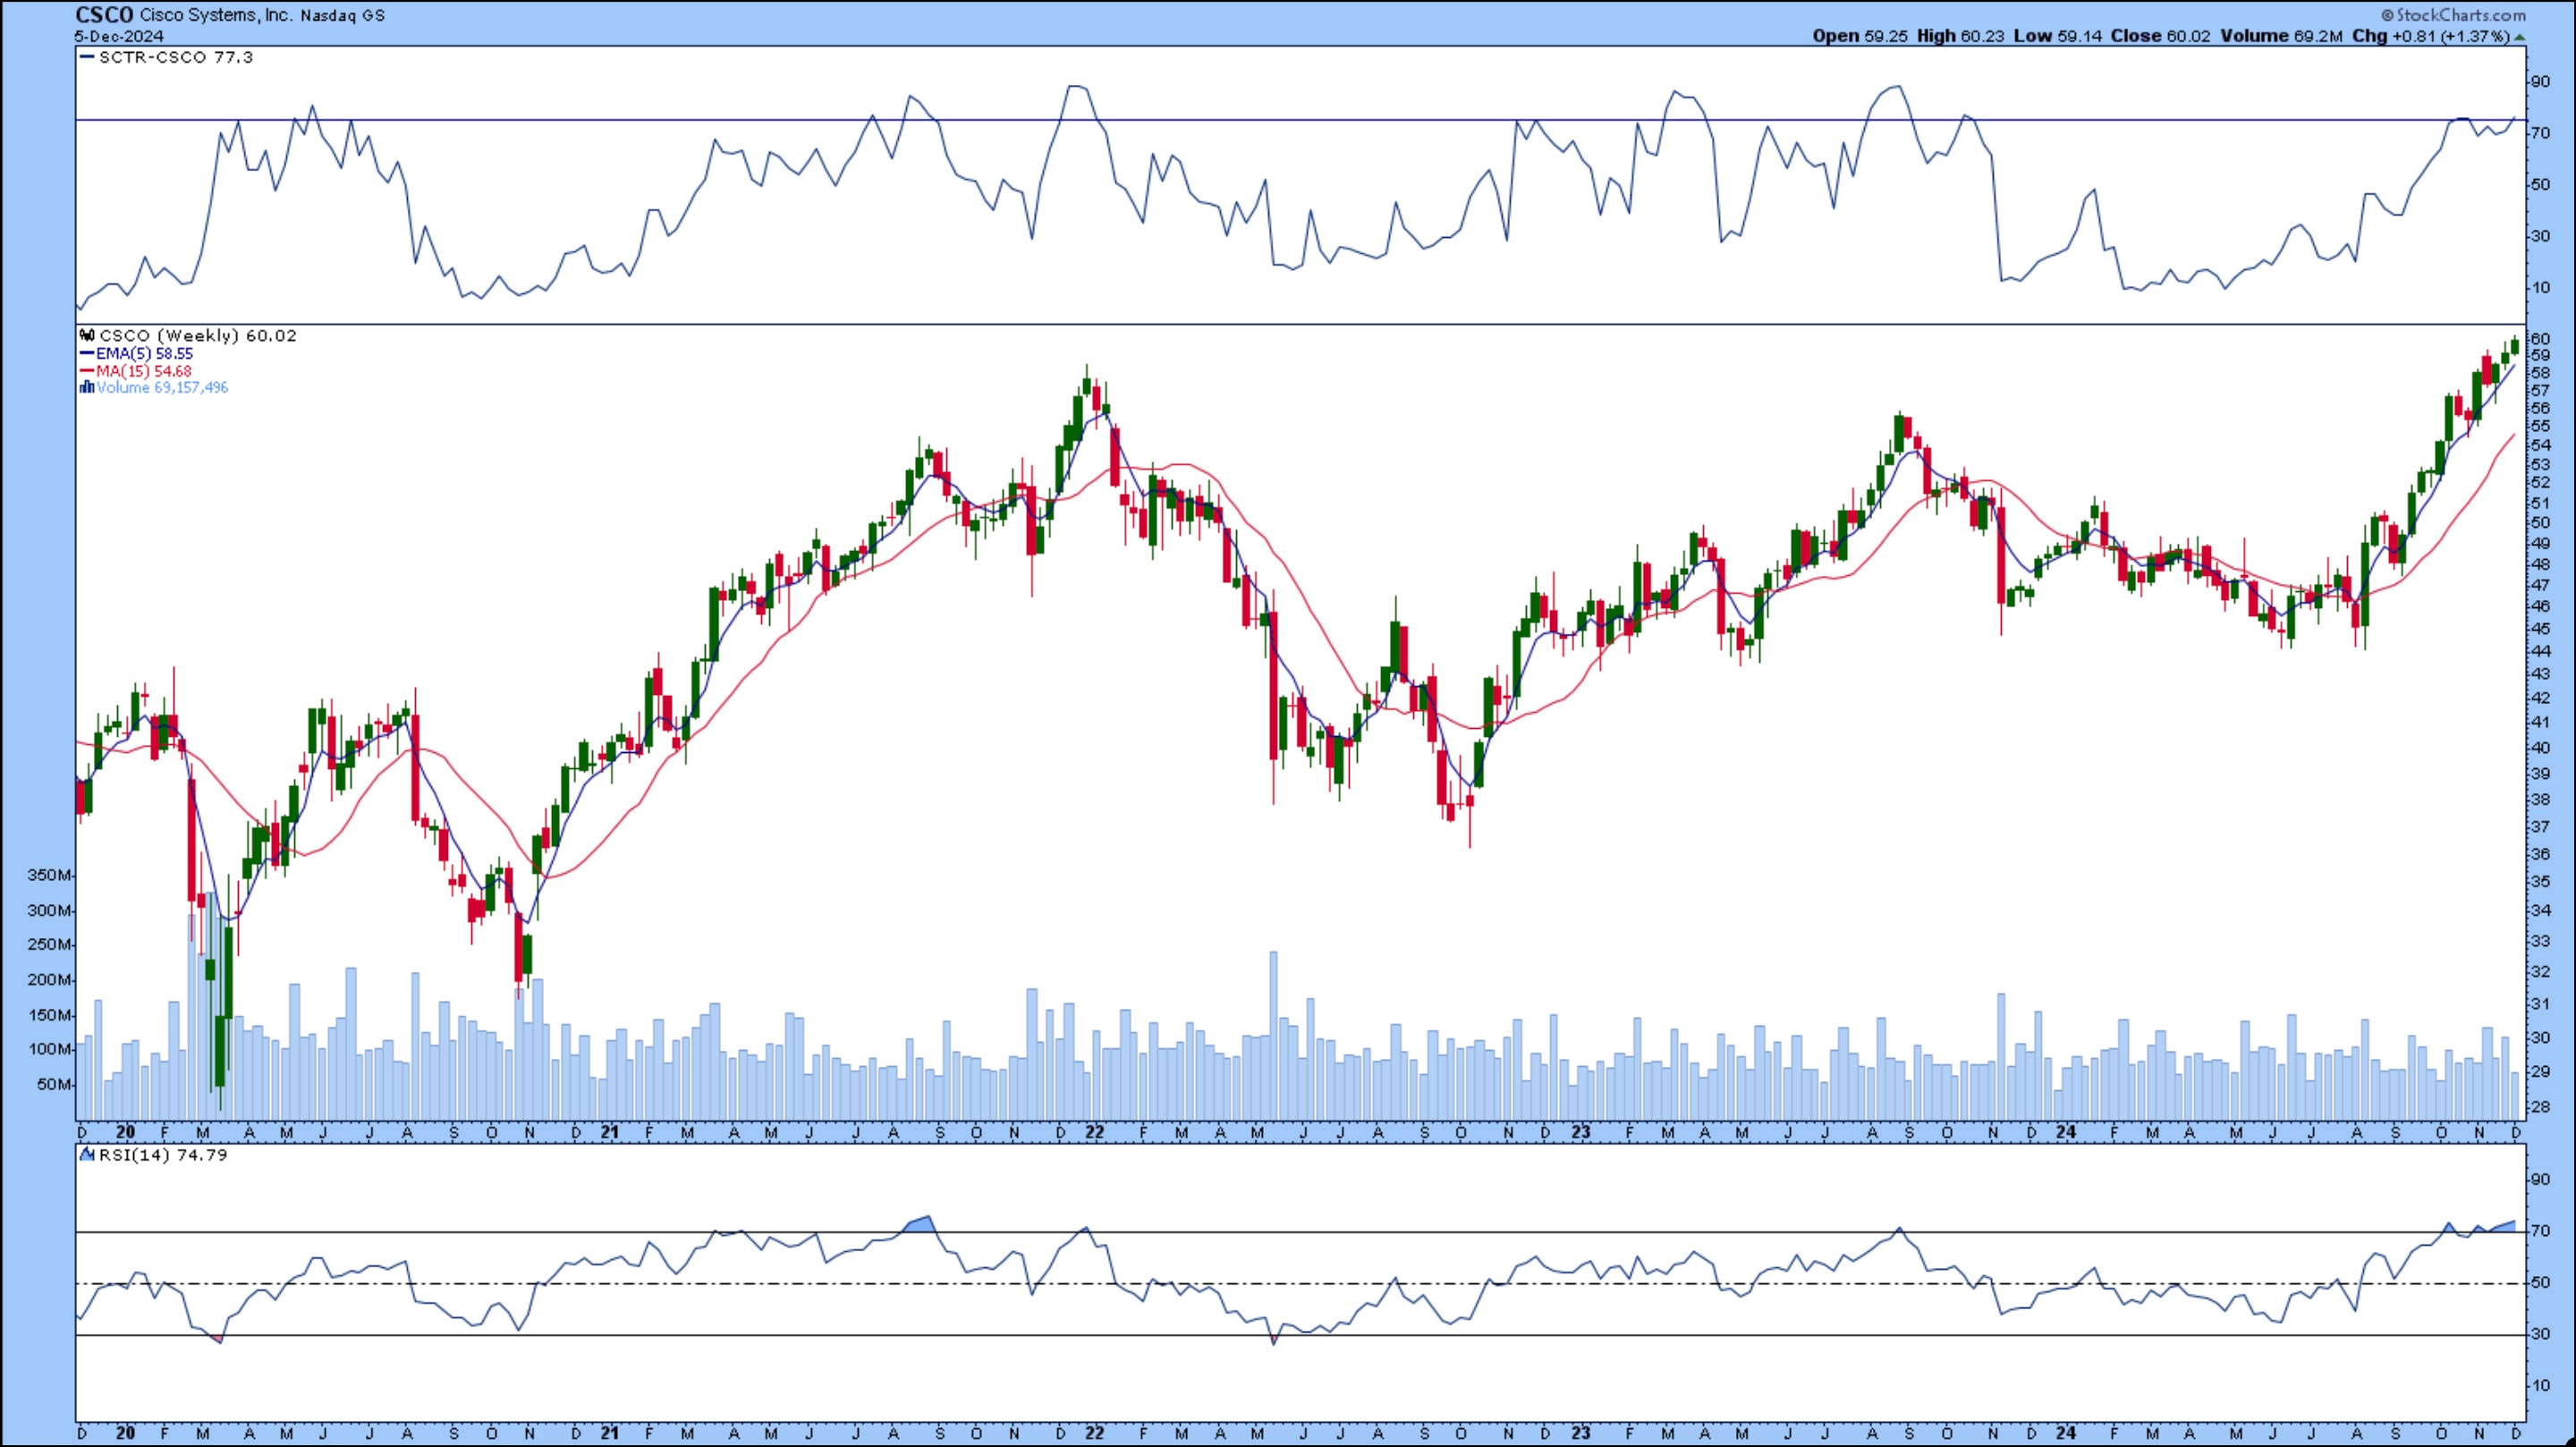
Task: Click the High 60.23 value
Action: click(x=1960, y=36)
